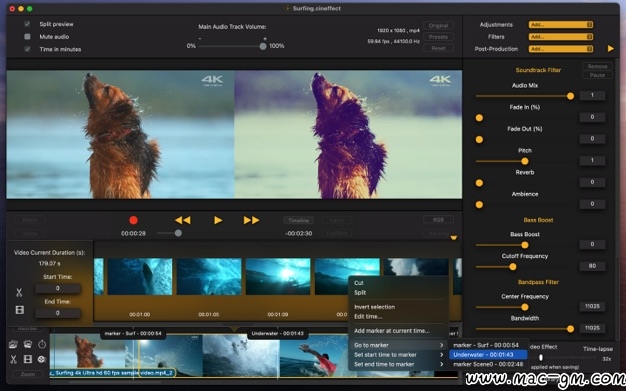Click the Underwater - 00:01:43 timeline label

(x=277, y=333)
